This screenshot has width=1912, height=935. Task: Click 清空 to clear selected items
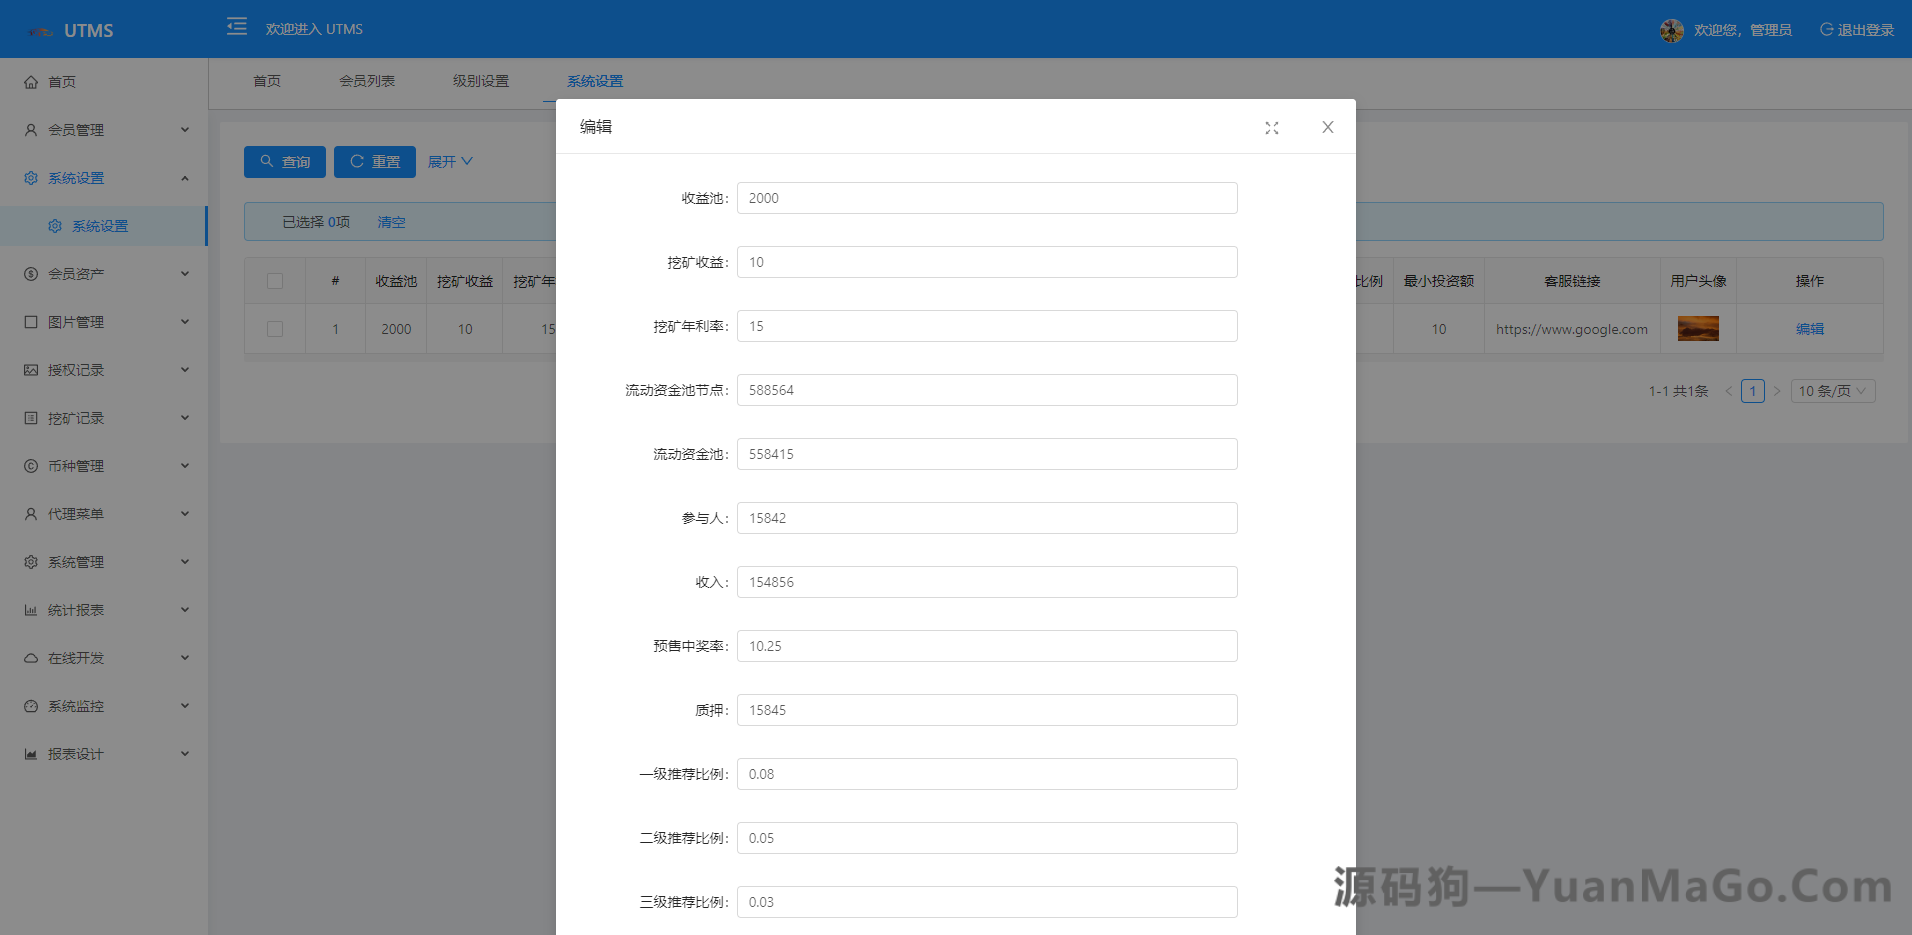click(x=390, y=221)
